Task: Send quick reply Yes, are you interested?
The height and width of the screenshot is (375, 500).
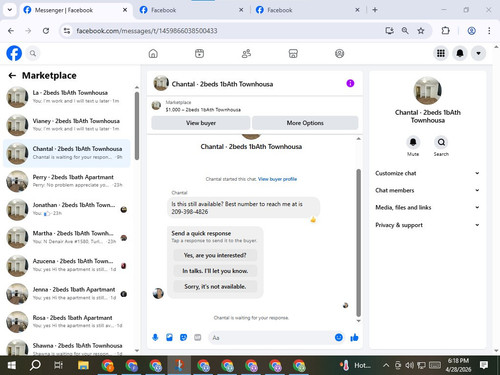Action: [215, 255]
